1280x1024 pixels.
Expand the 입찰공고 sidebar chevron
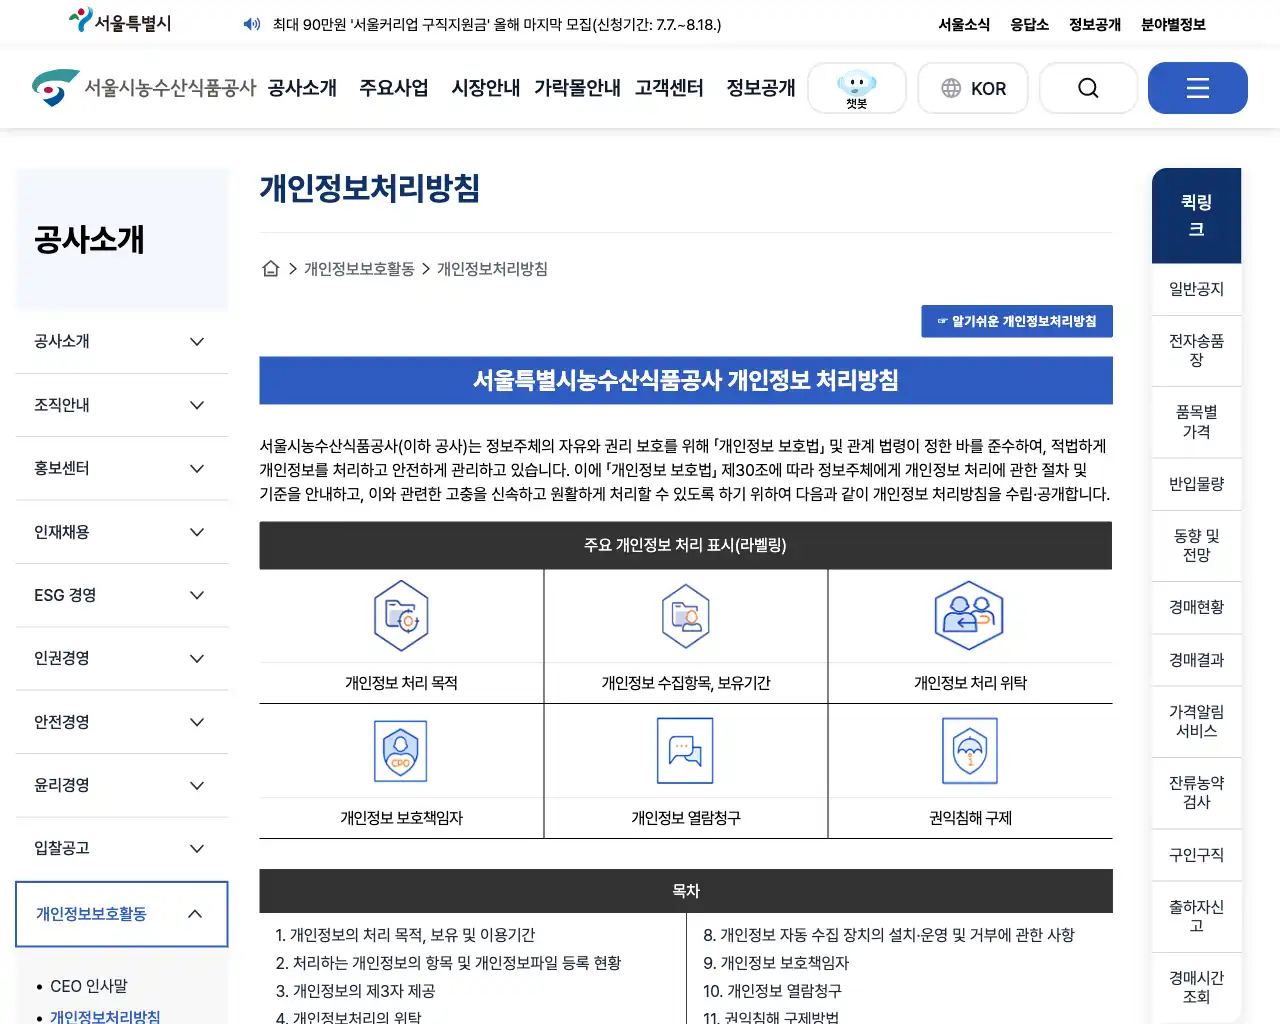197,849
